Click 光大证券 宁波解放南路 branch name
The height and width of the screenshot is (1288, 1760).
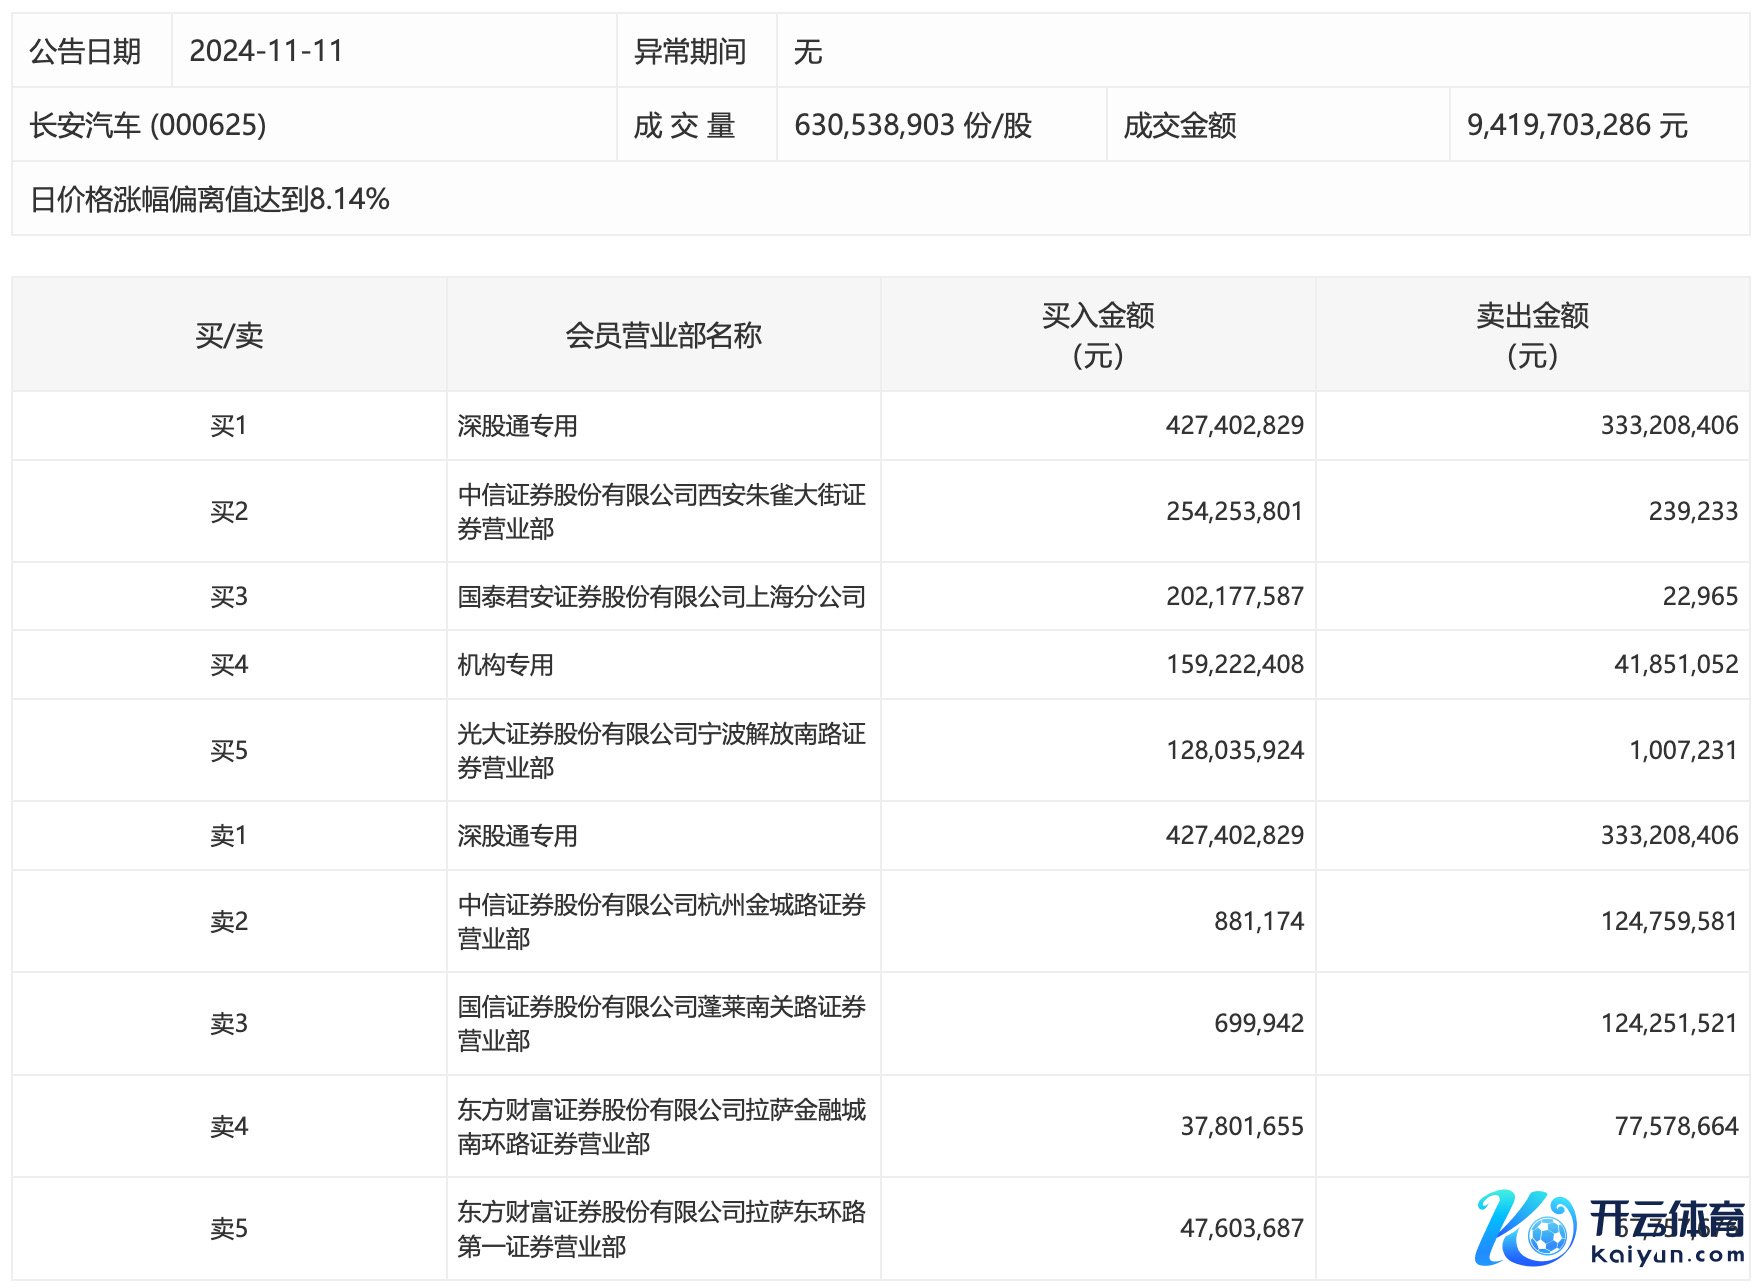(x=661, y=750)
